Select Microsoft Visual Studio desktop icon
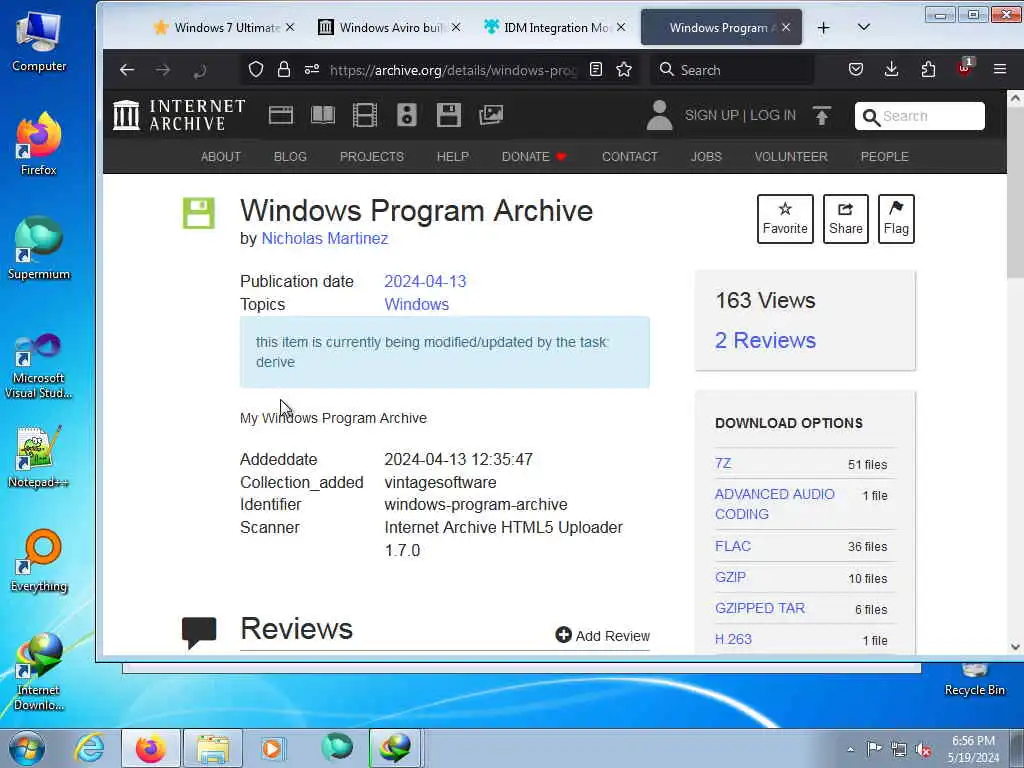This screenshot has height=768, width=1024. [39, 366]
